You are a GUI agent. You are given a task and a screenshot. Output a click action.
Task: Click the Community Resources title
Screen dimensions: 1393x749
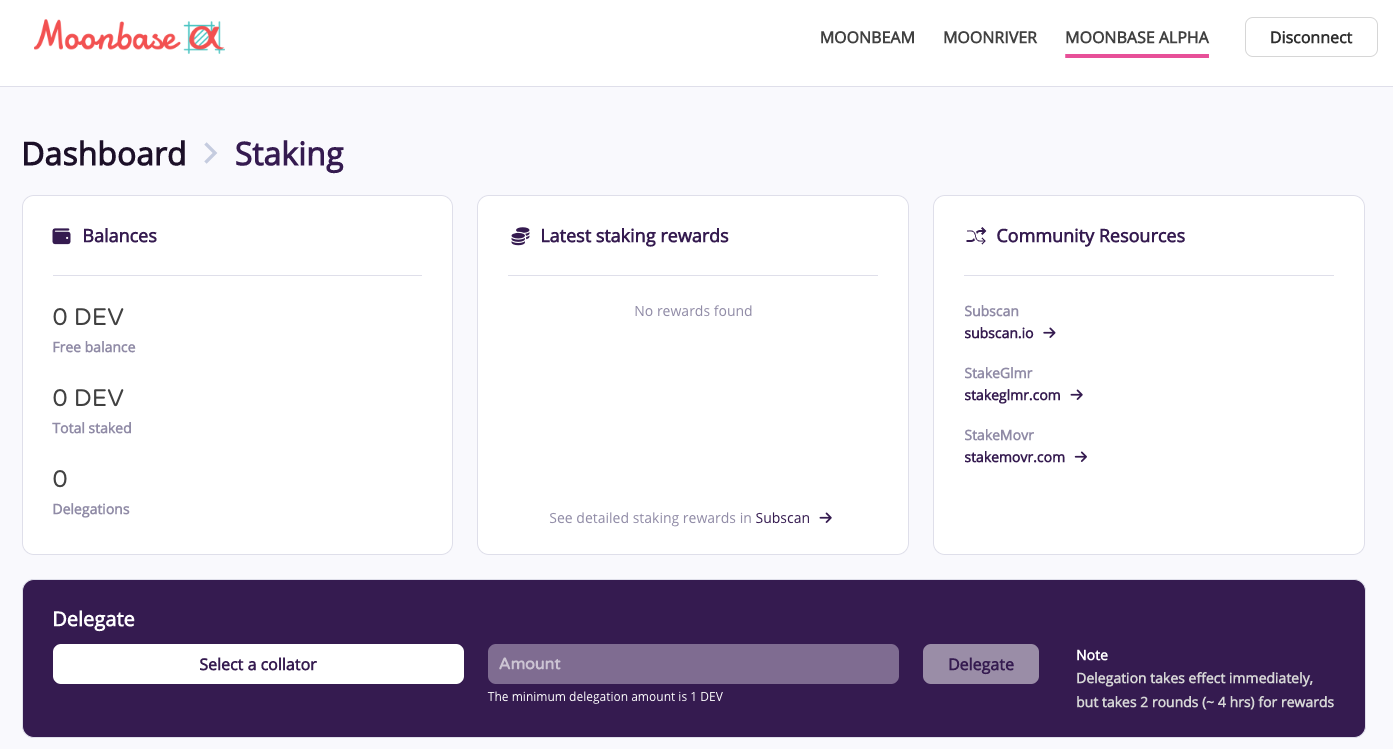click(1090, 236)
